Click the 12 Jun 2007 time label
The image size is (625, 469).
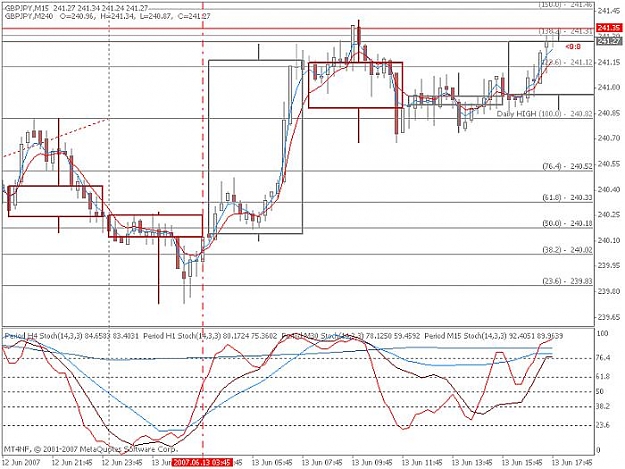[x=21, y=462]
